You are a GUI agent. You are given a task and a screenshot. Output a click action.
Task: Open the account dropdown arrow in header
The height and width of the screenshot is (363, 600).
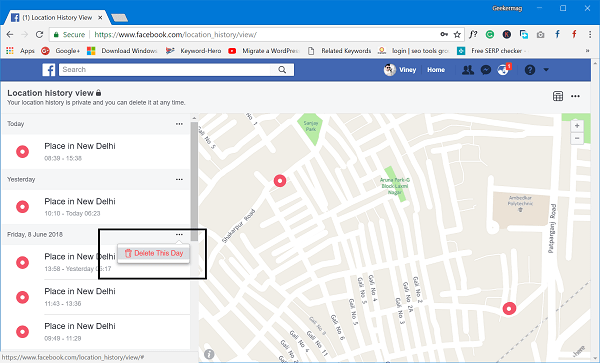click(546, 70)
